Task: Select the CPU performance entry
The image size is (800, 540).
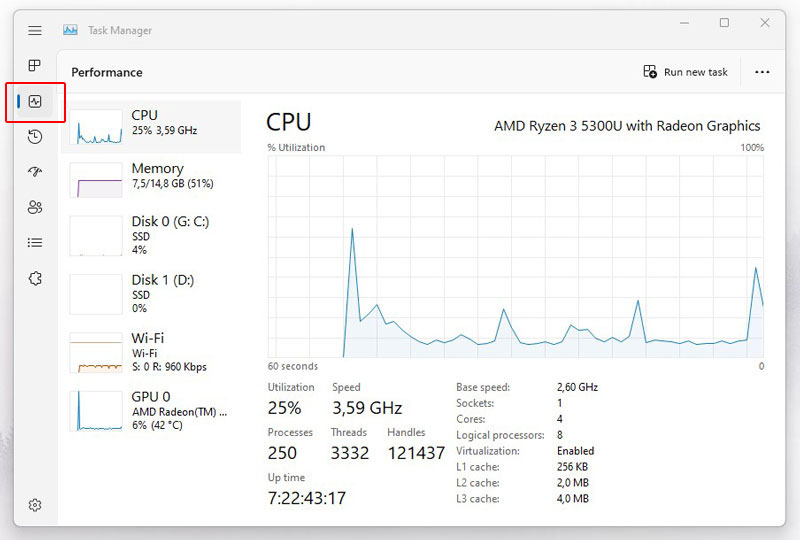Action: 151,127
